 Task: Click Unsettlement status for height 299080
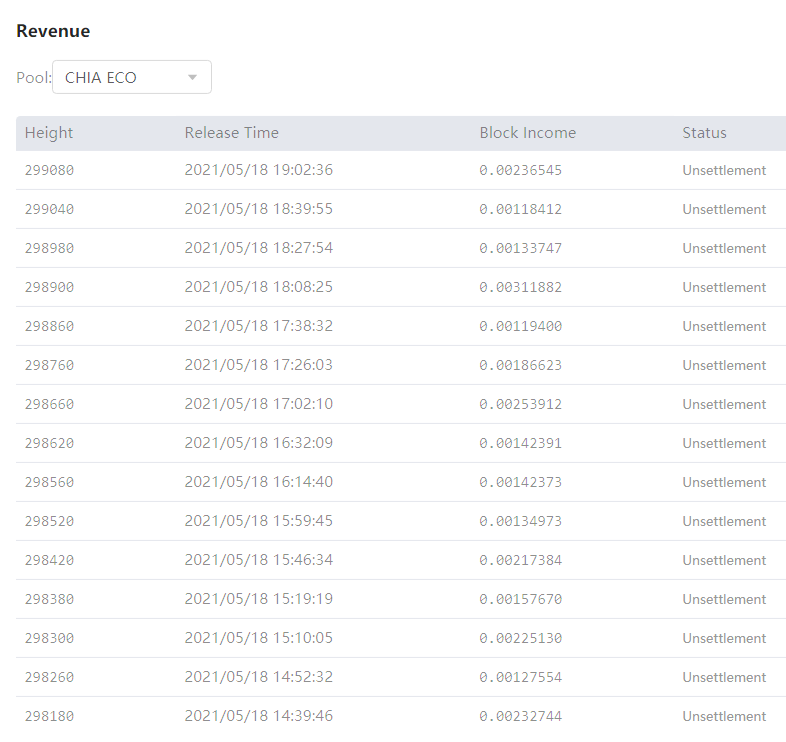click(724, 170)
